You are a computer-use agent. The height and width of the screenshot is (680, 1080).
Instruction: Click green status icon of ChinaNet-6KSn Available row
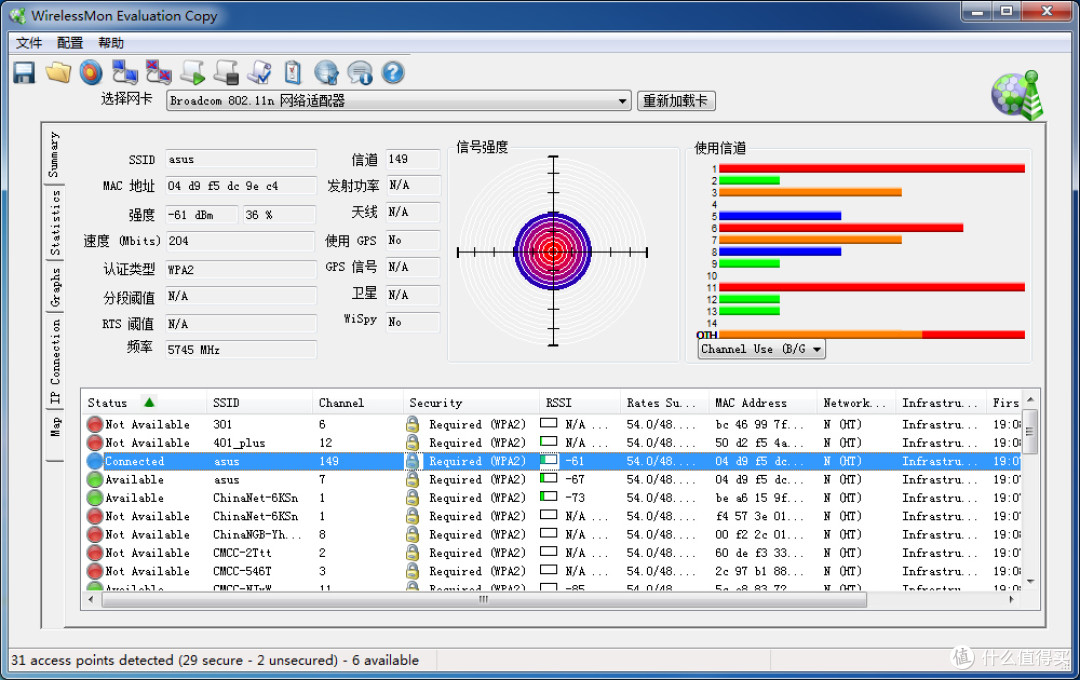[x=94, y=497]
